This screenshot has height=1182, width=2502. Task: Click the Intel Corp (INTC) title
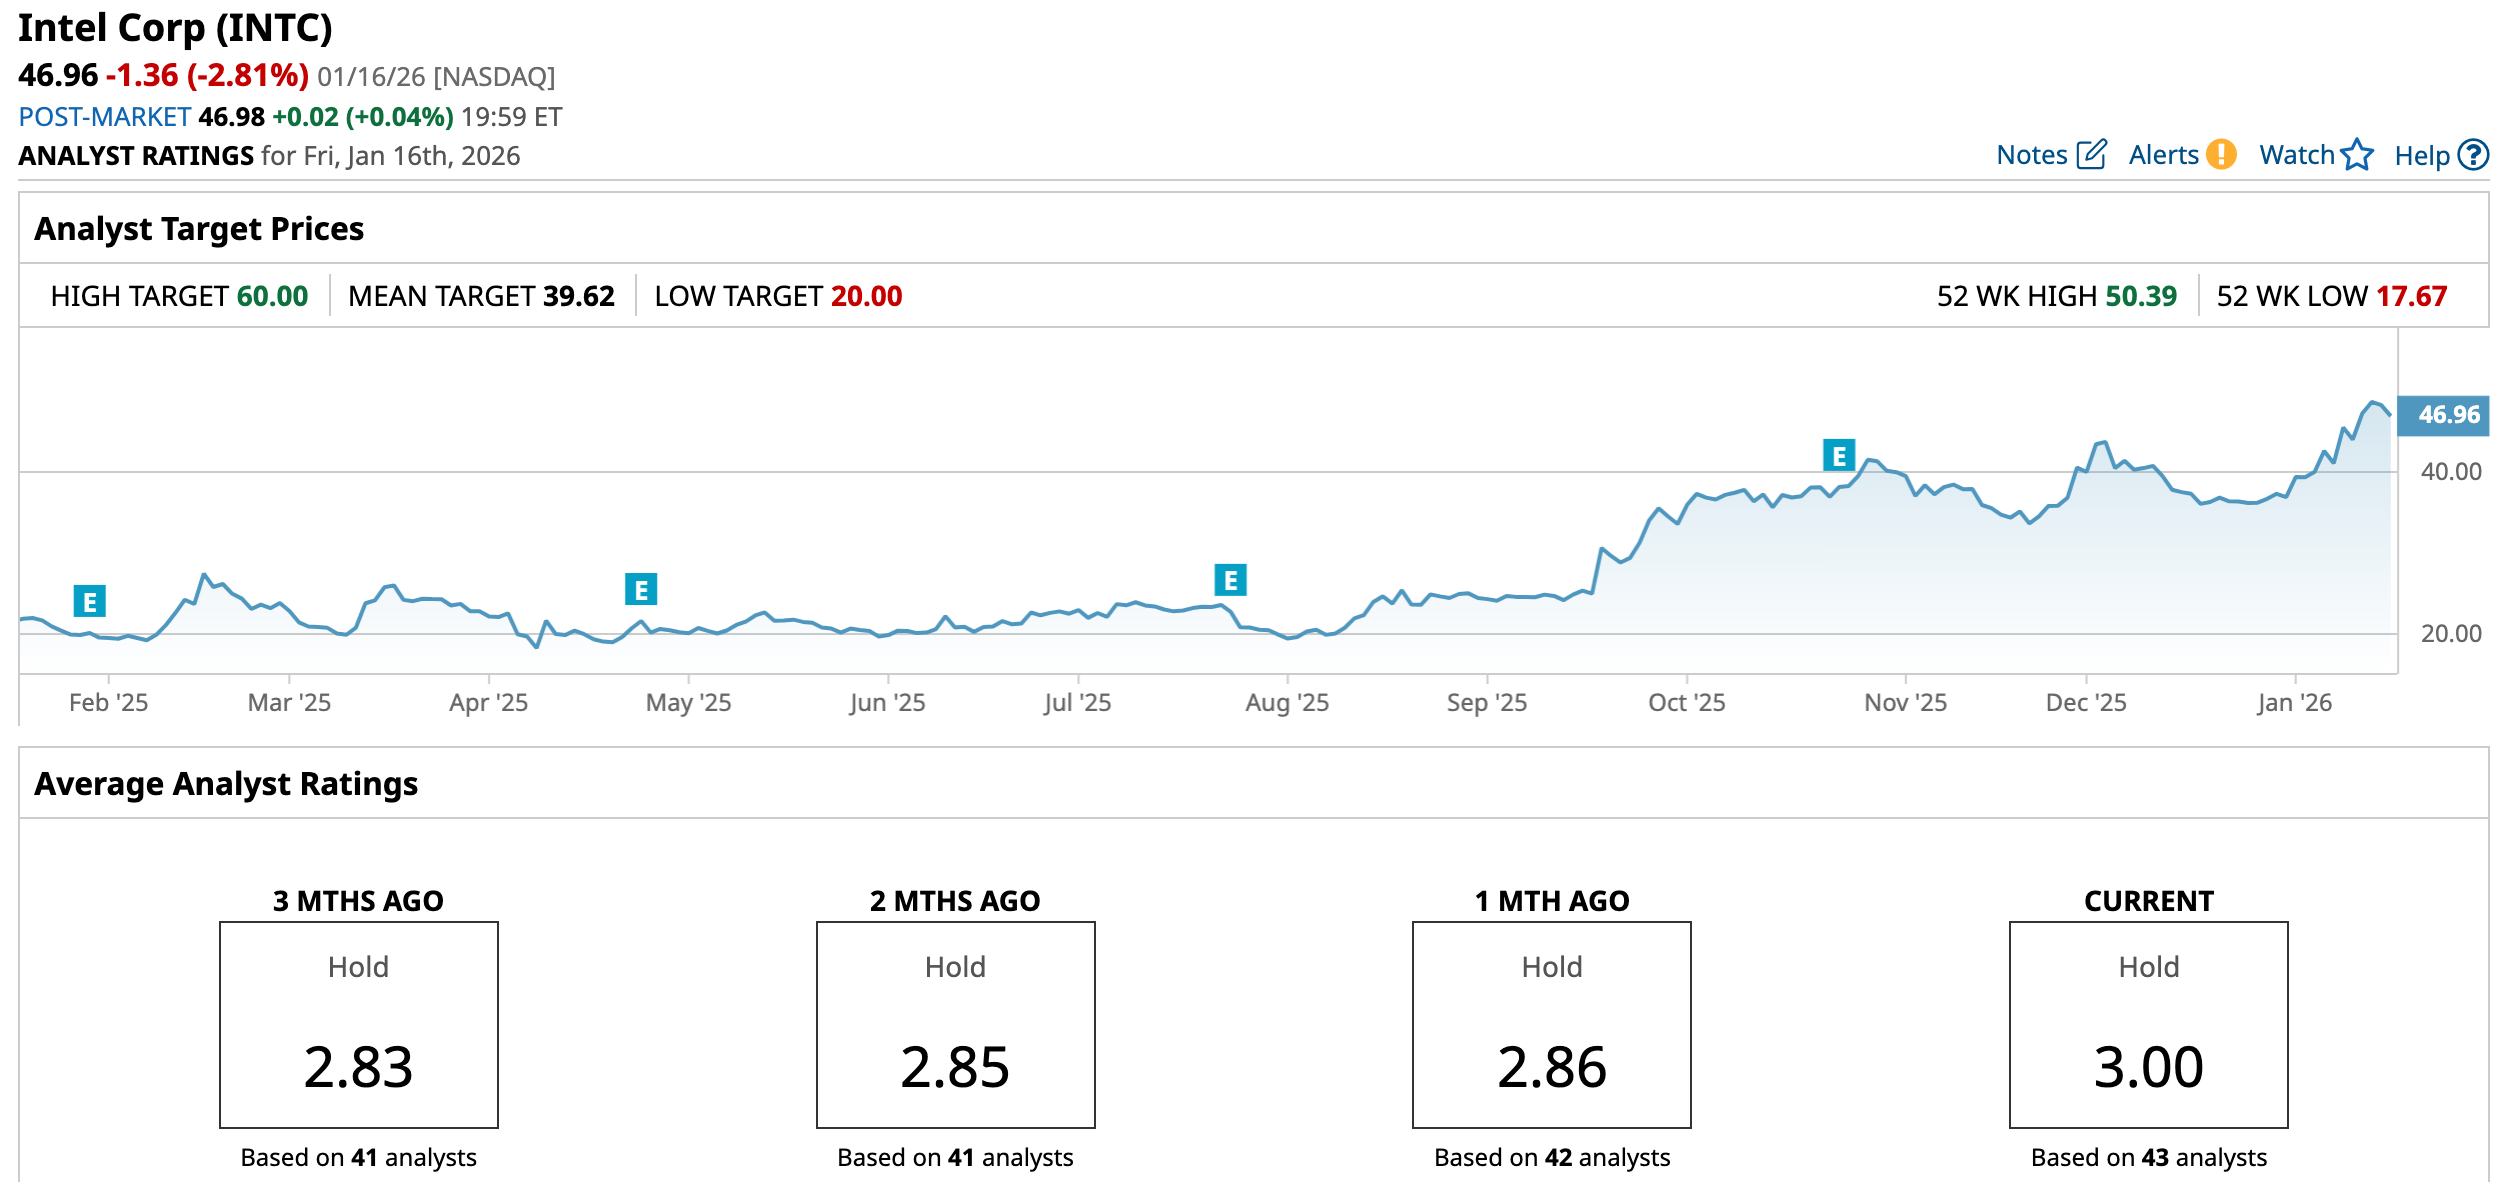(175, 28)
